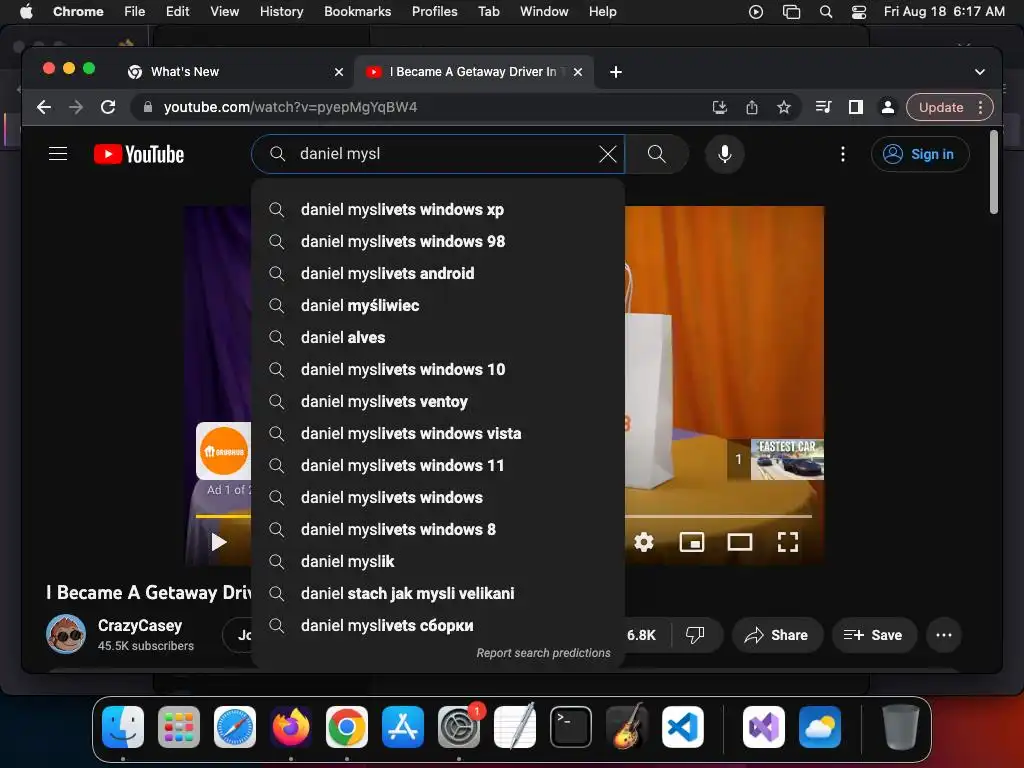Open the View menu
1024x768 pixels.
click(224, 11)
